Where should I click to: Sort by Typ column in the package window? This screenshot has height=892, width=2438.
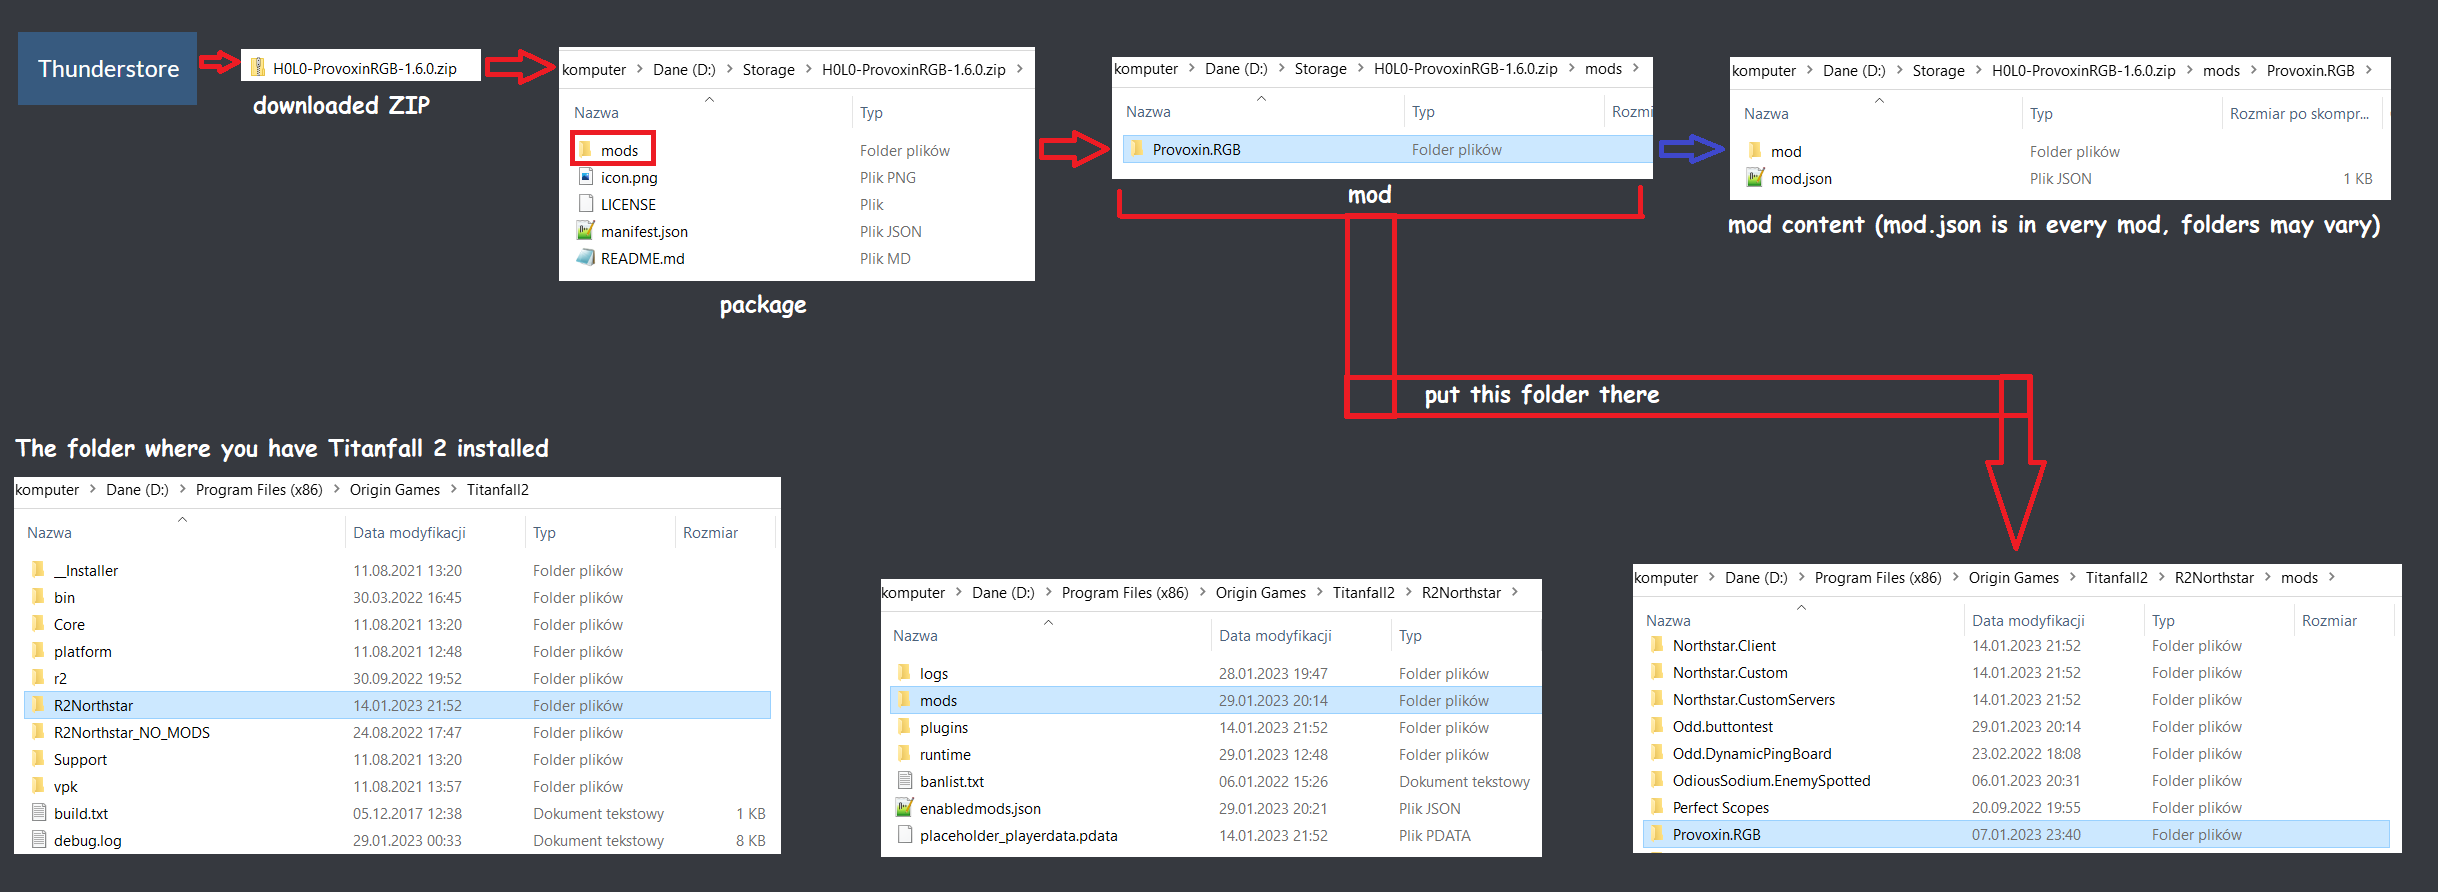tap(871, 112)
